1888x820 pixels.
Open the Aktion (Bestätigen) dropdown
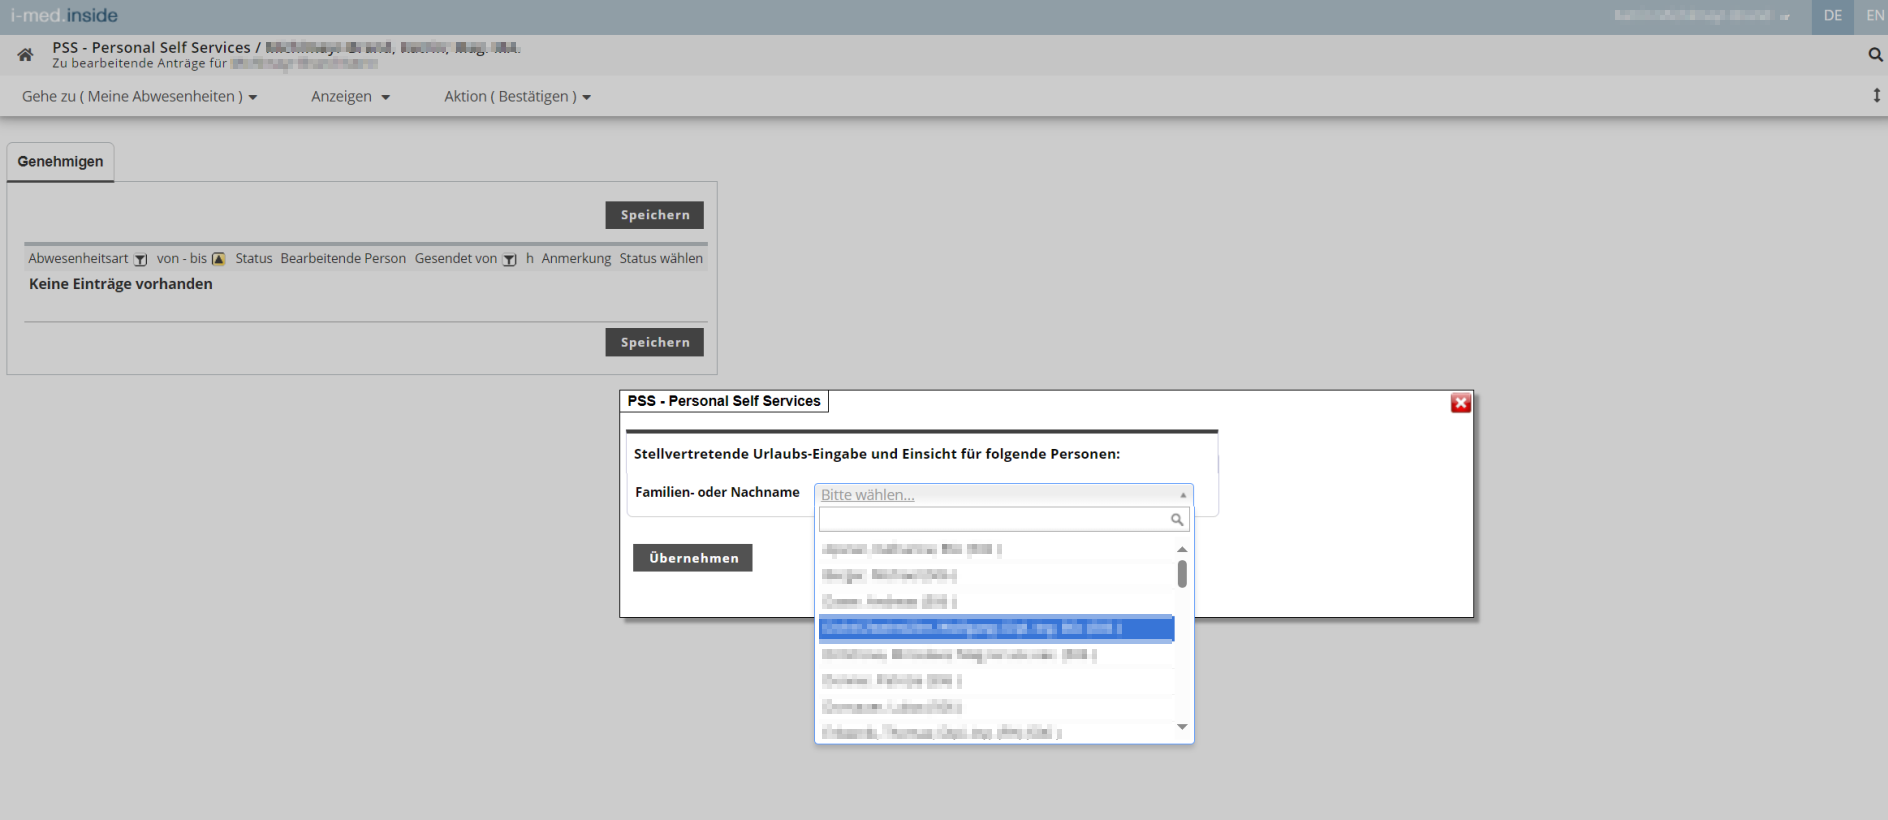pos(517,97)
